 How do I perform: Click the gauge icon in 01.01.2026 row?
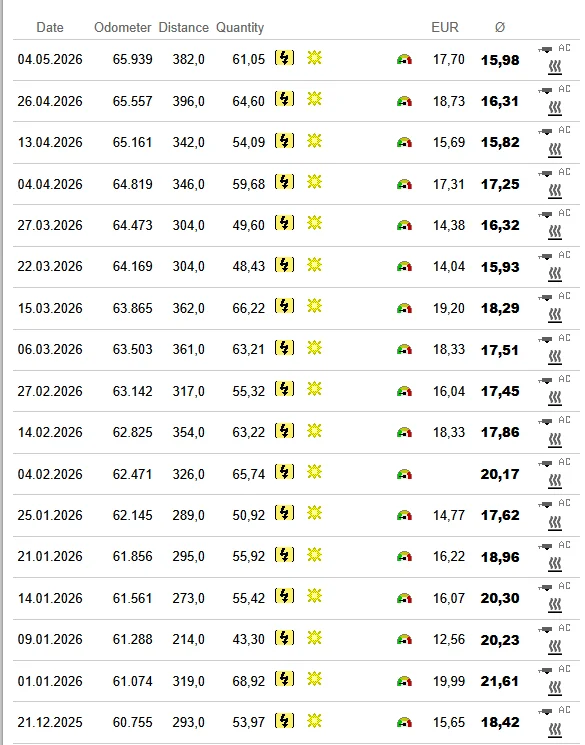404,681
